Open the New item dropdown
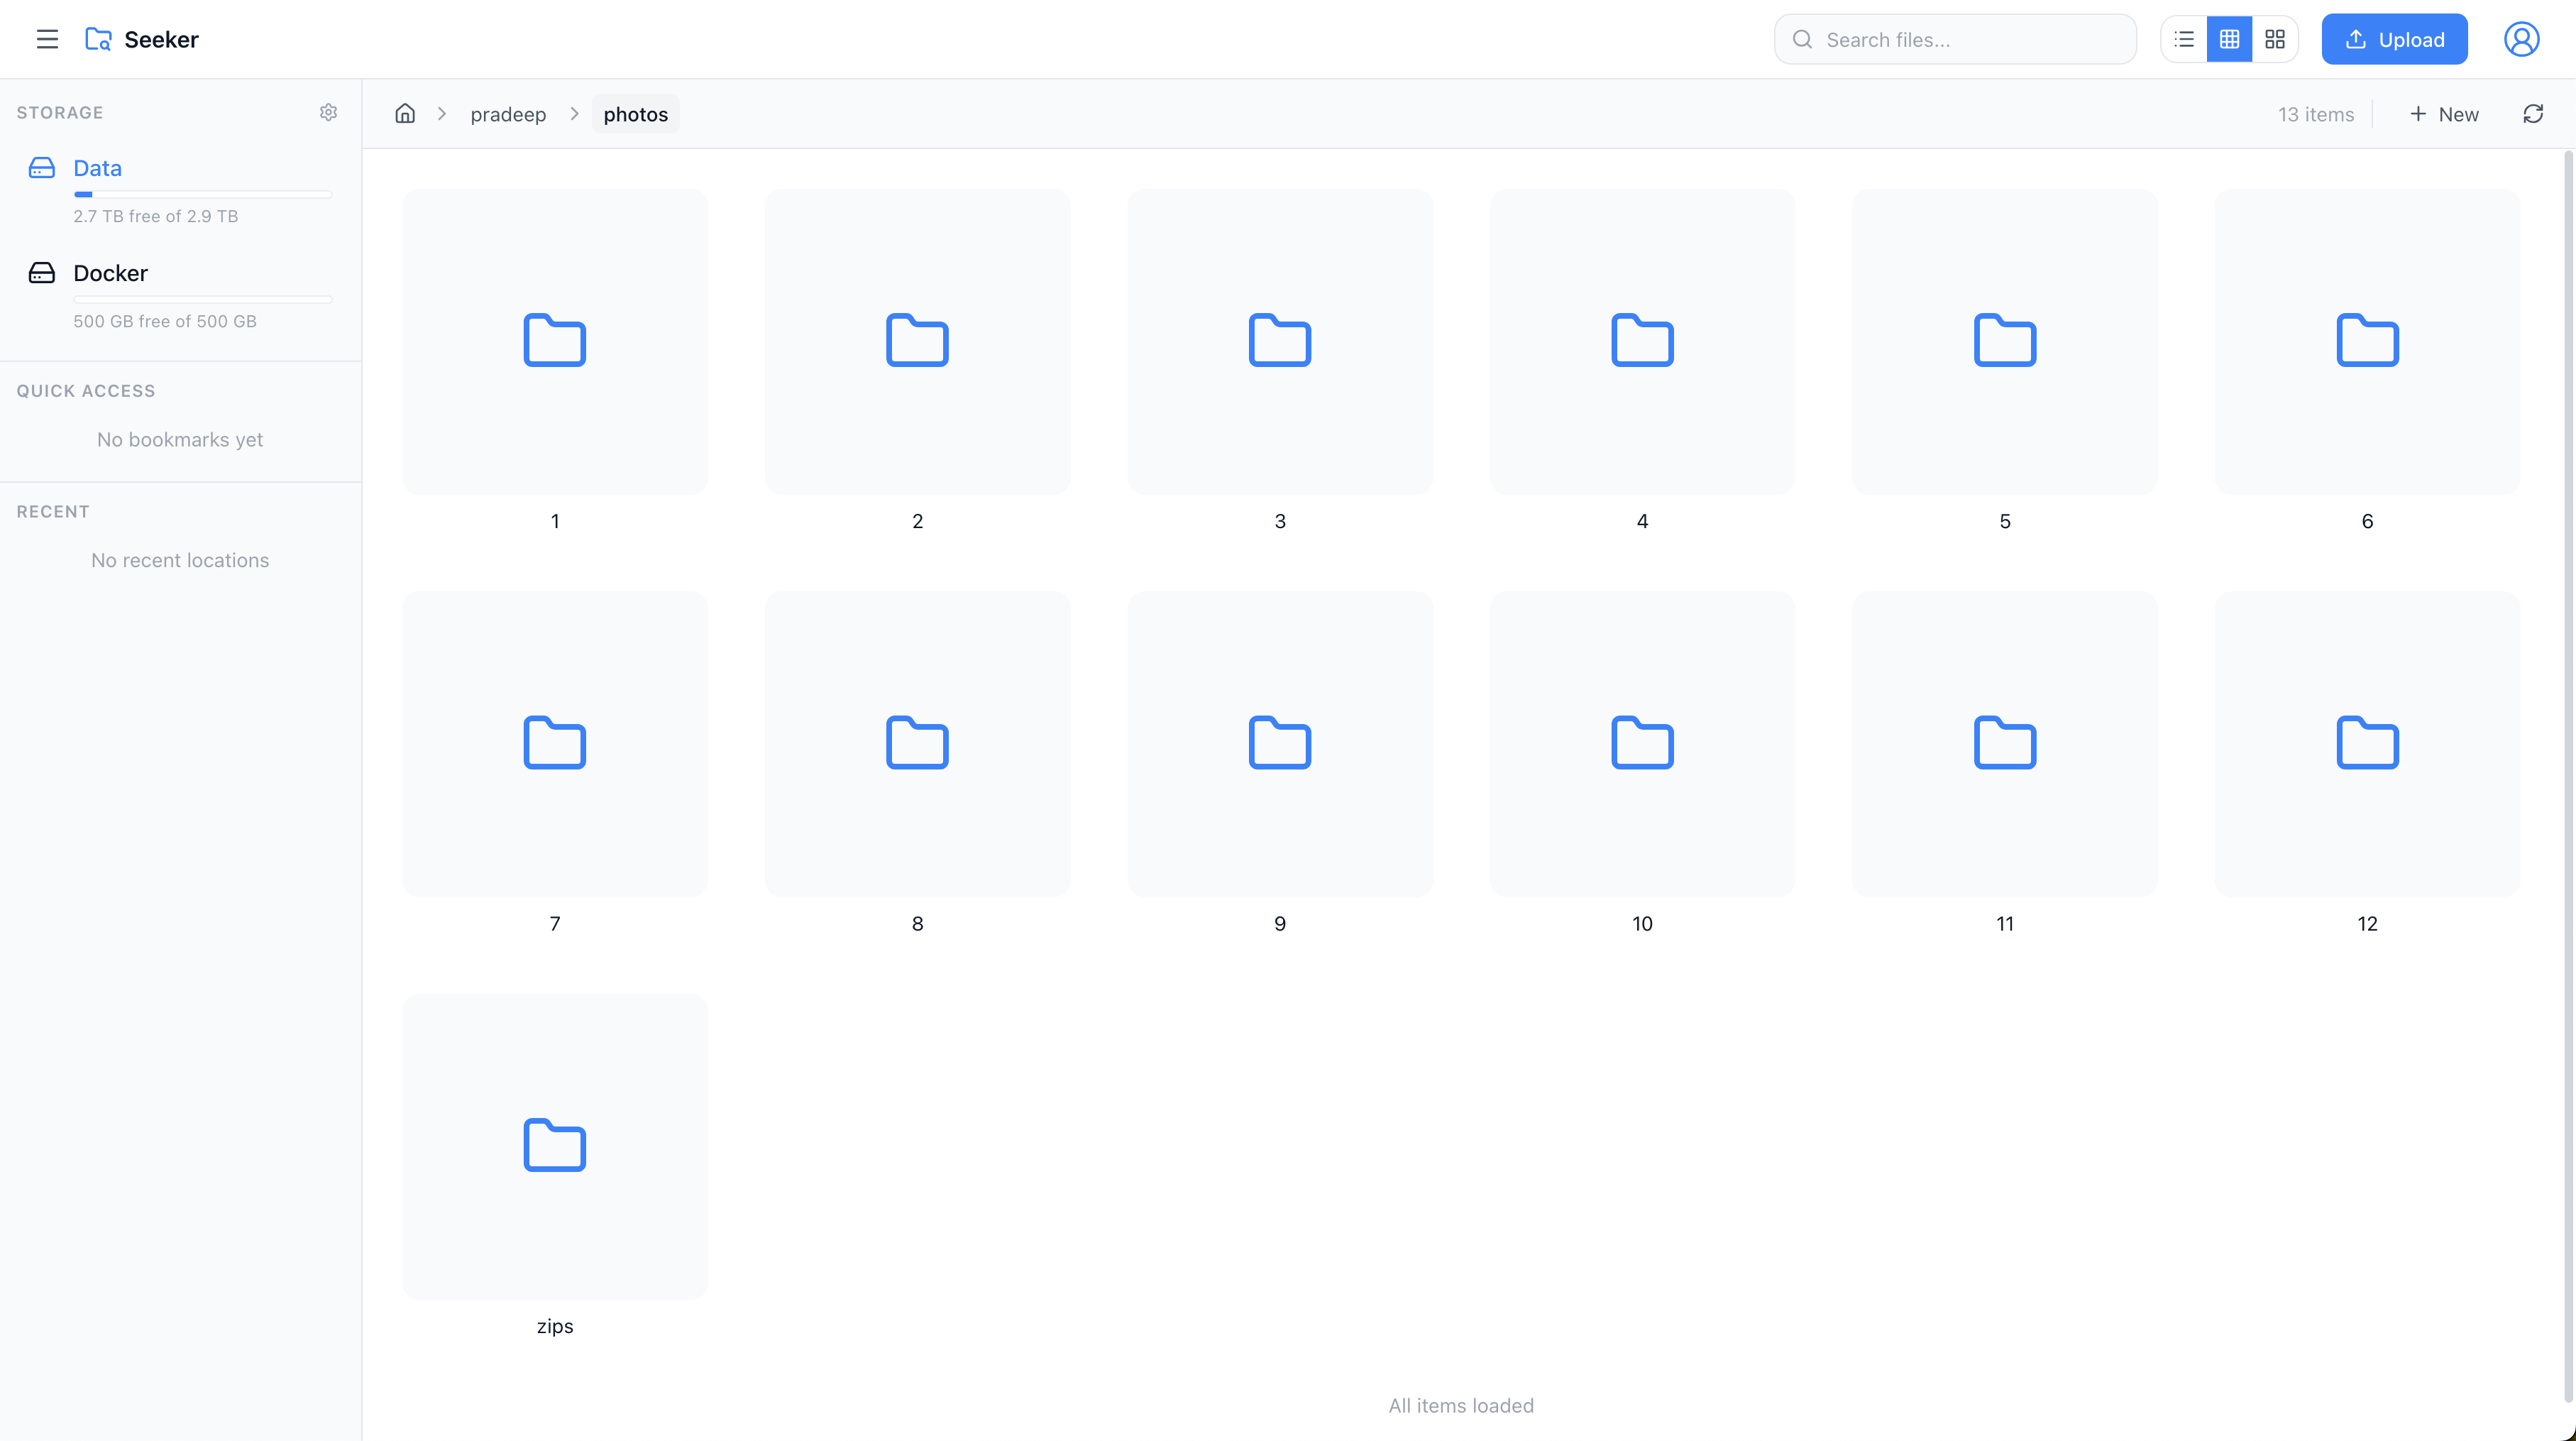Viewport: 2576px width, 1441px height. pos(2443,114)
